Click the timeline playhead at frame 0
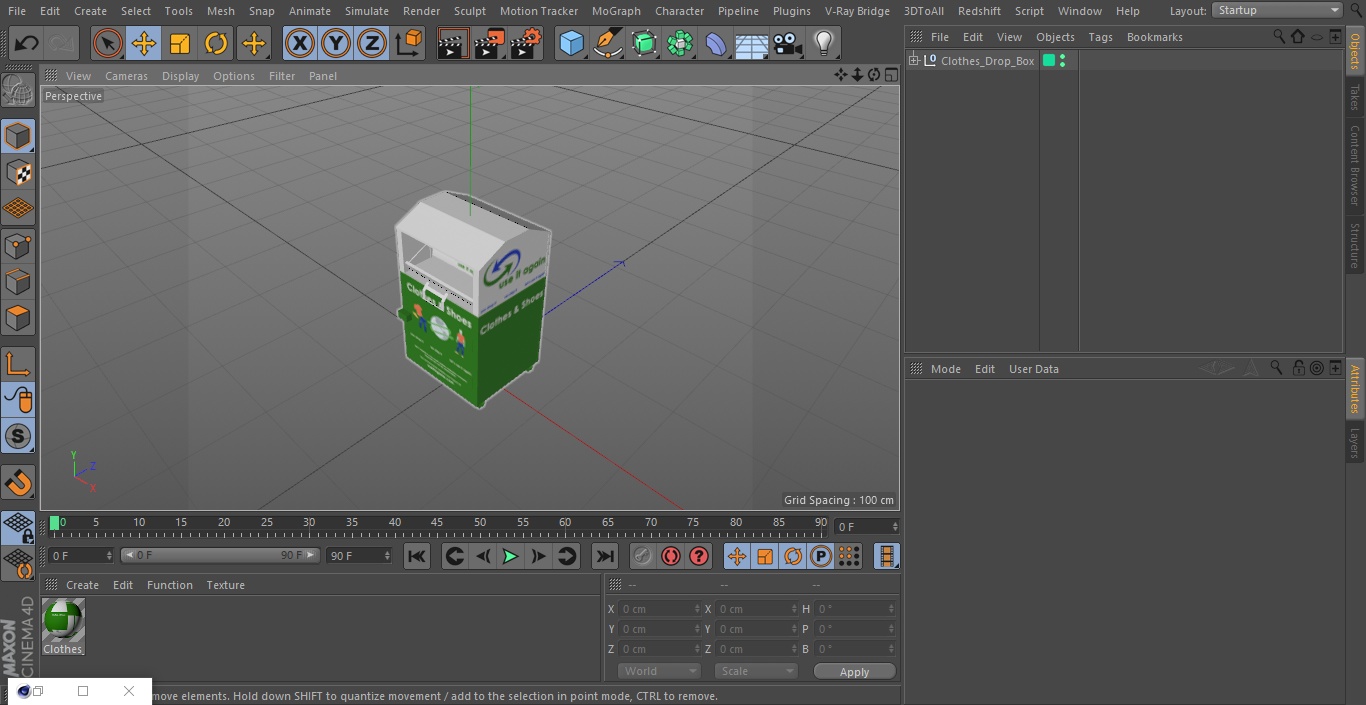 pos(55,522)
